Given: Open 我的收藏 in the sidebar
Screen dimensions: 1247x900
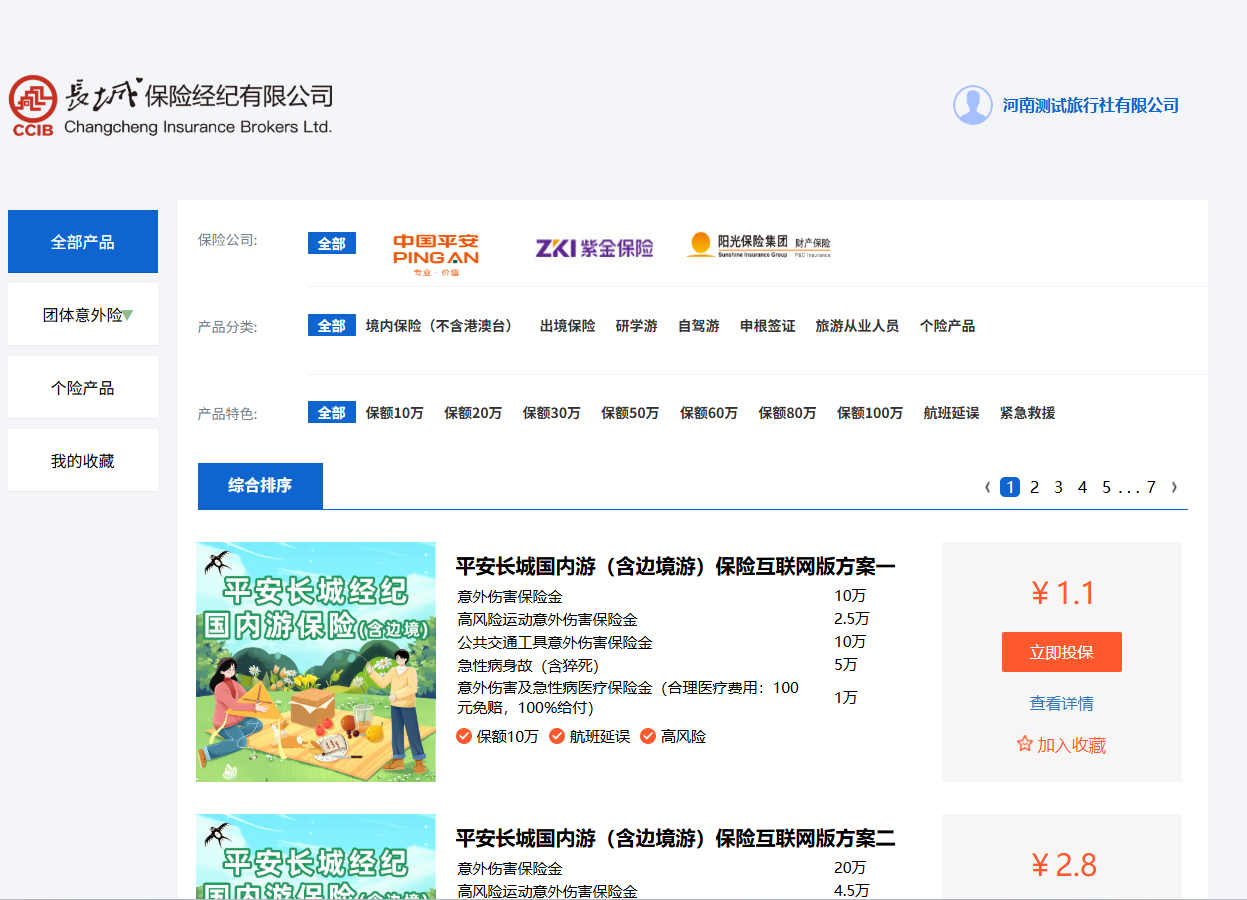Looking at the screenshot, I should pyautogui.click(x=83, y=461).
